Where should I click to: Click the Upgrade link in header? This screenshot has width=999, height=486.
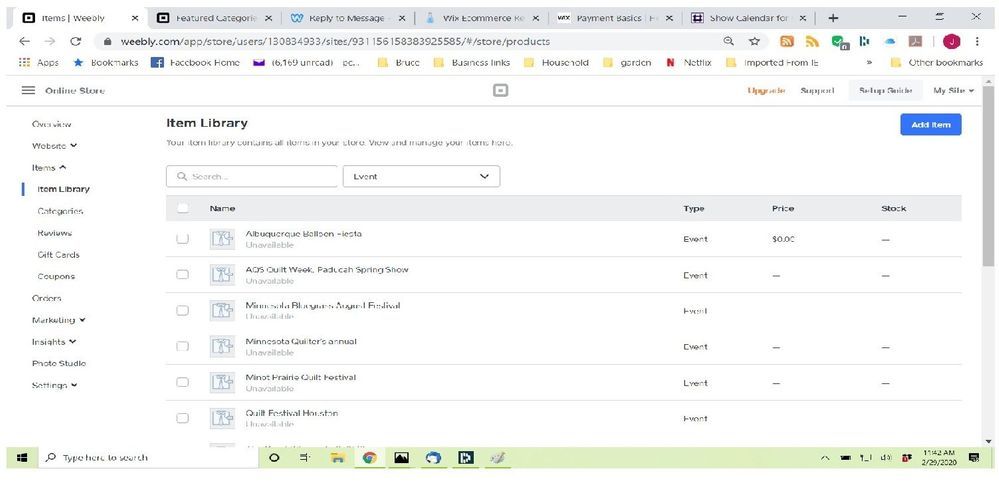pos(766,91)
